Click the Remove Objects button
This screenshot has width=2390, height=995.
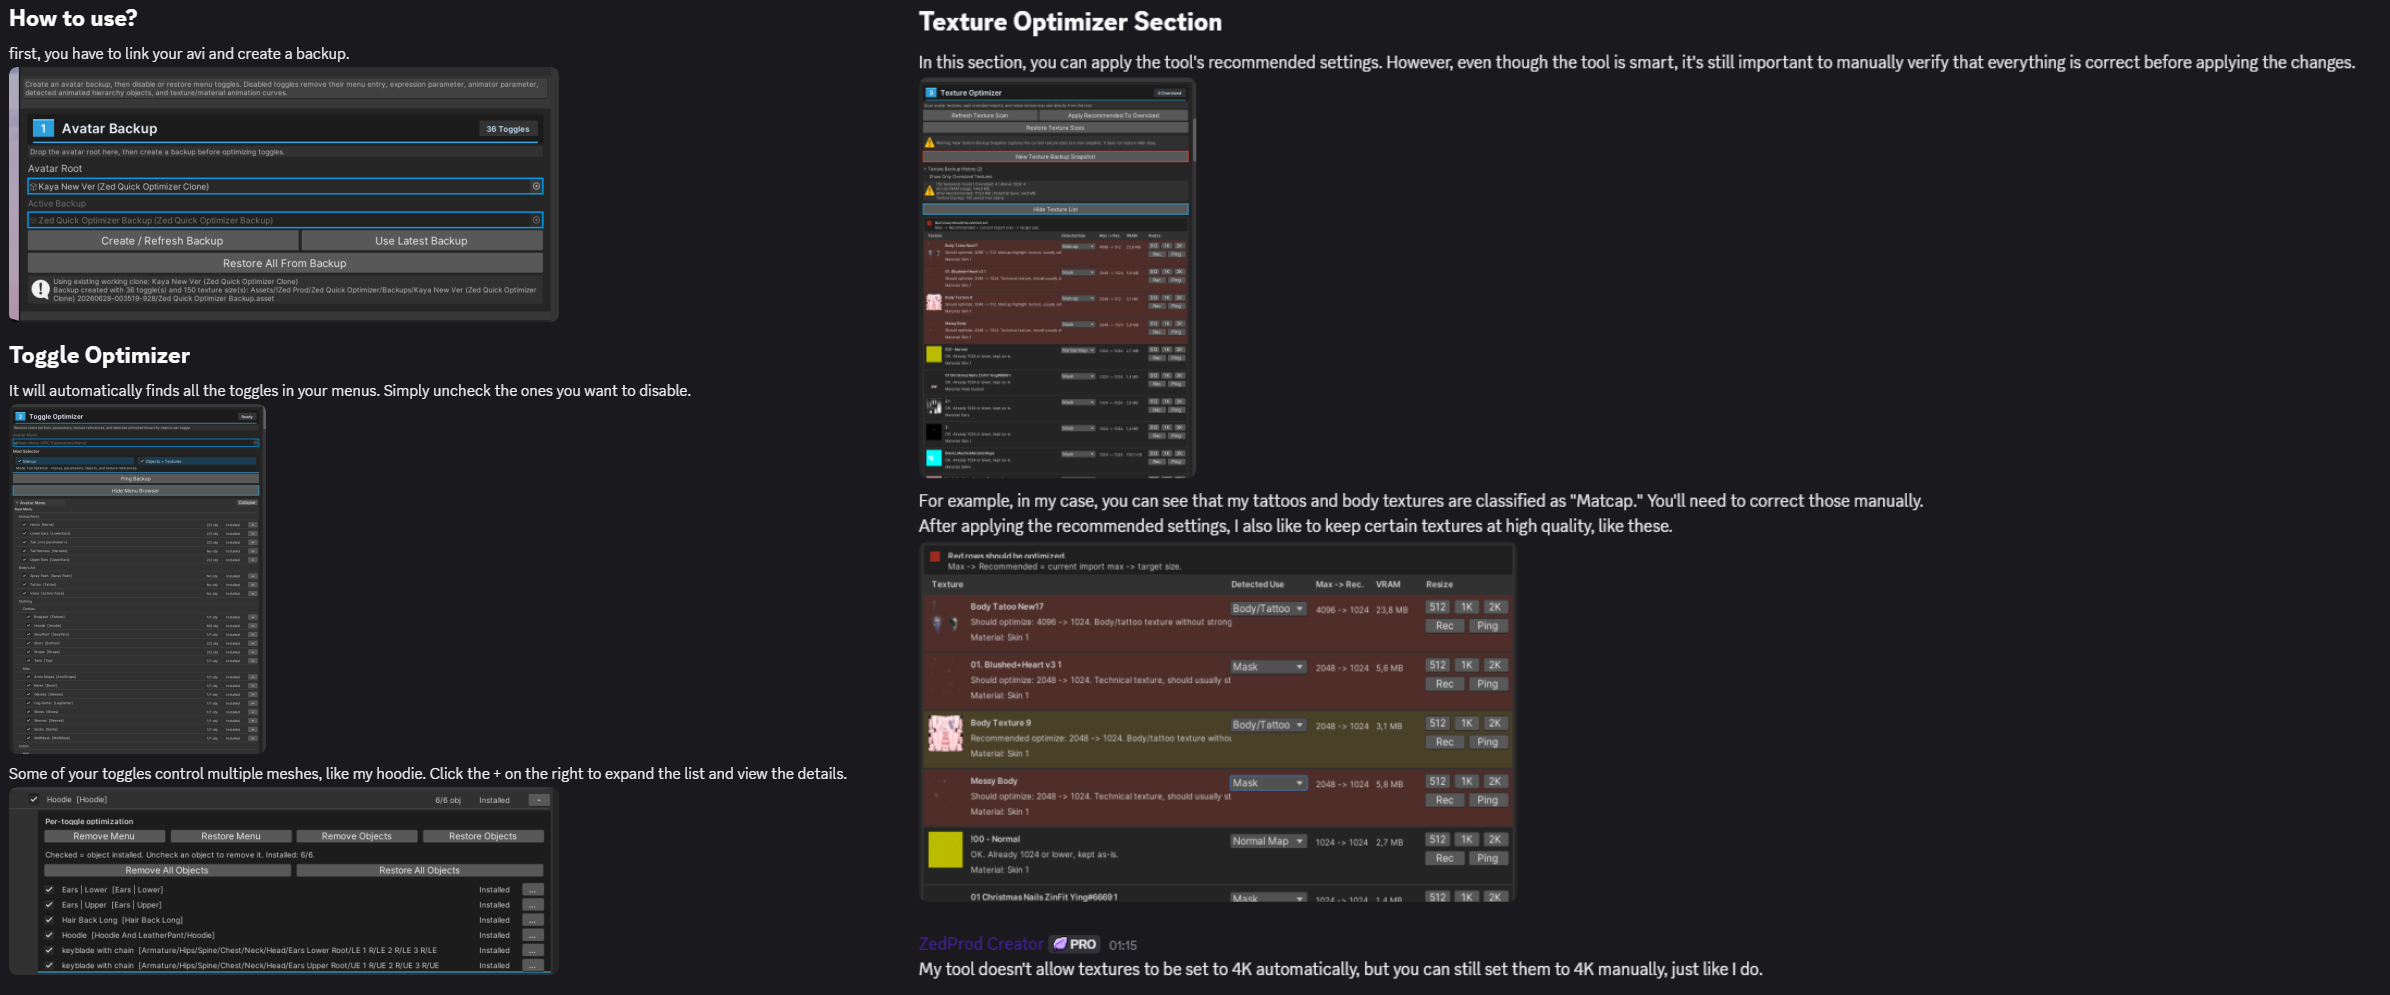357,836
